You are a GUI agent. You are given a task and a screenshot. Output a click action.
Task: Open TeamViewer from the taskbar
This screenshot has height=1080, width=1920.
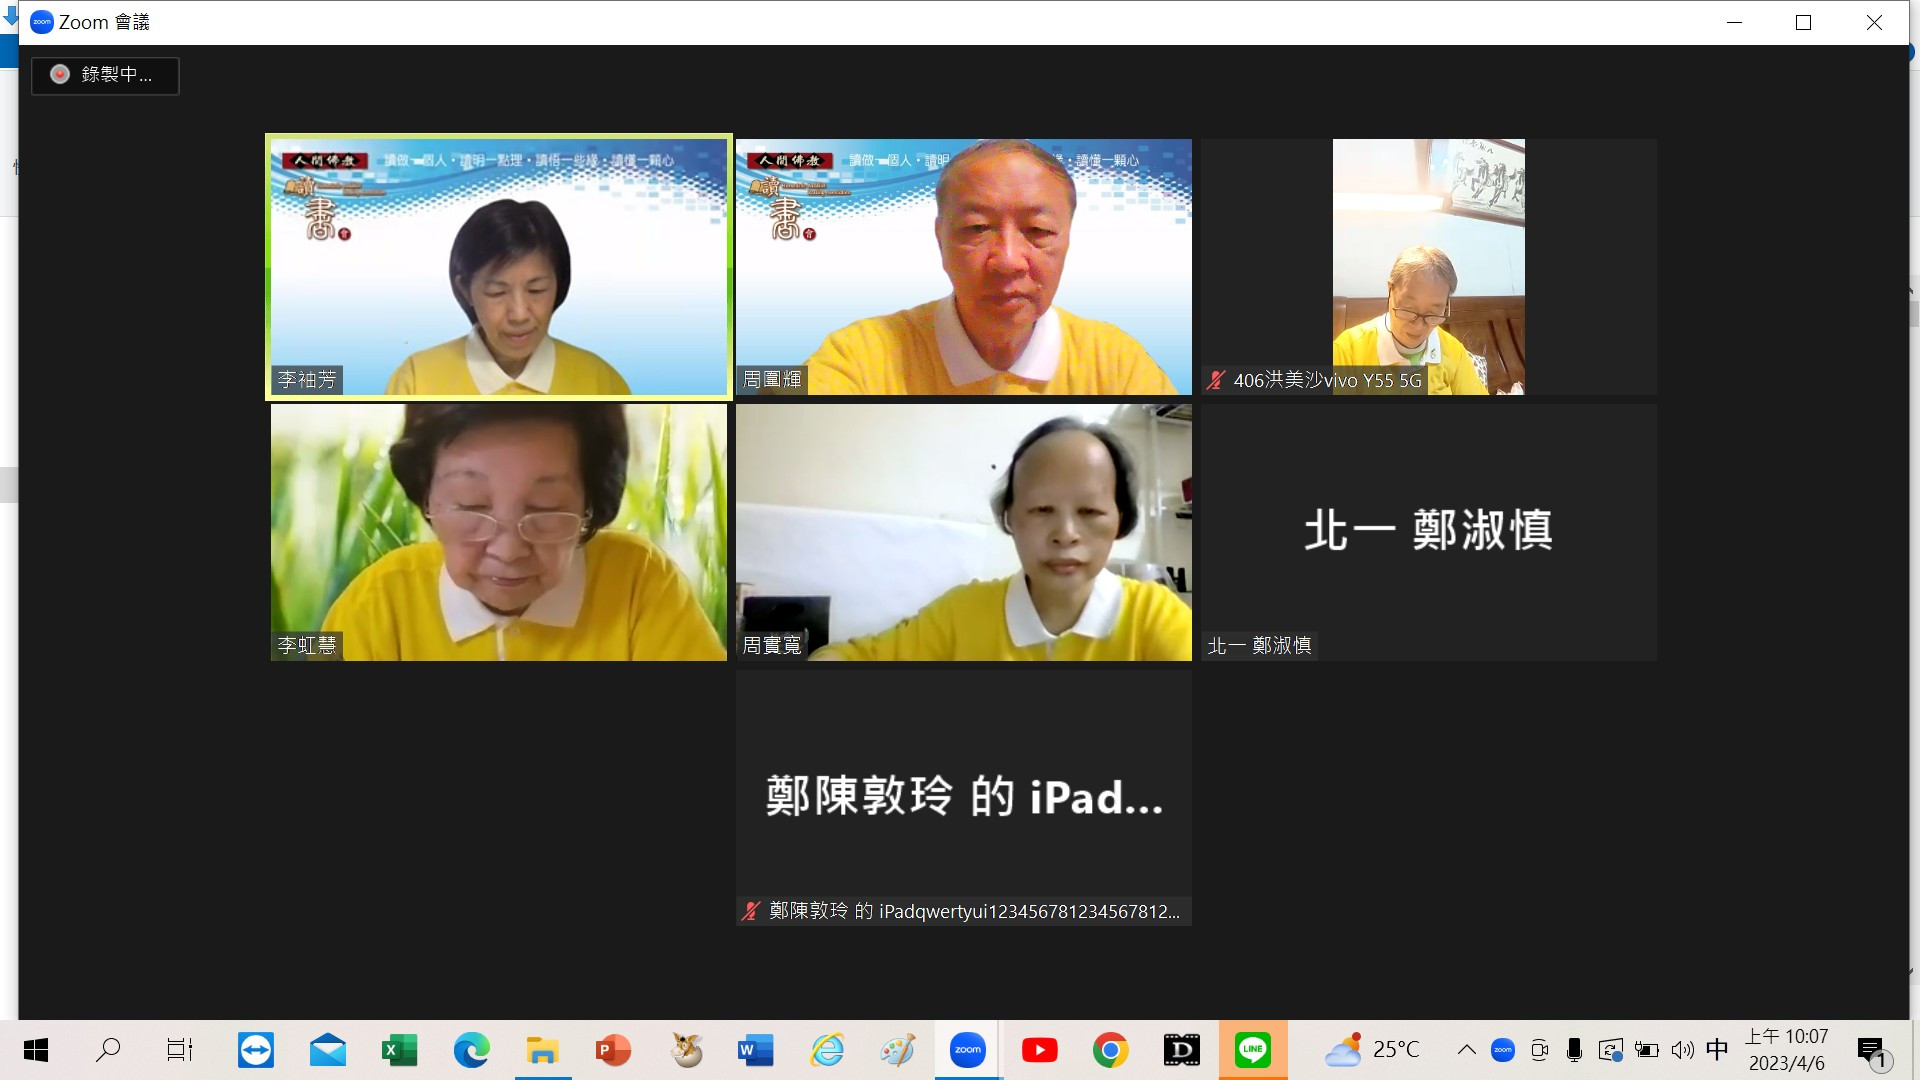coord(256,1050)
